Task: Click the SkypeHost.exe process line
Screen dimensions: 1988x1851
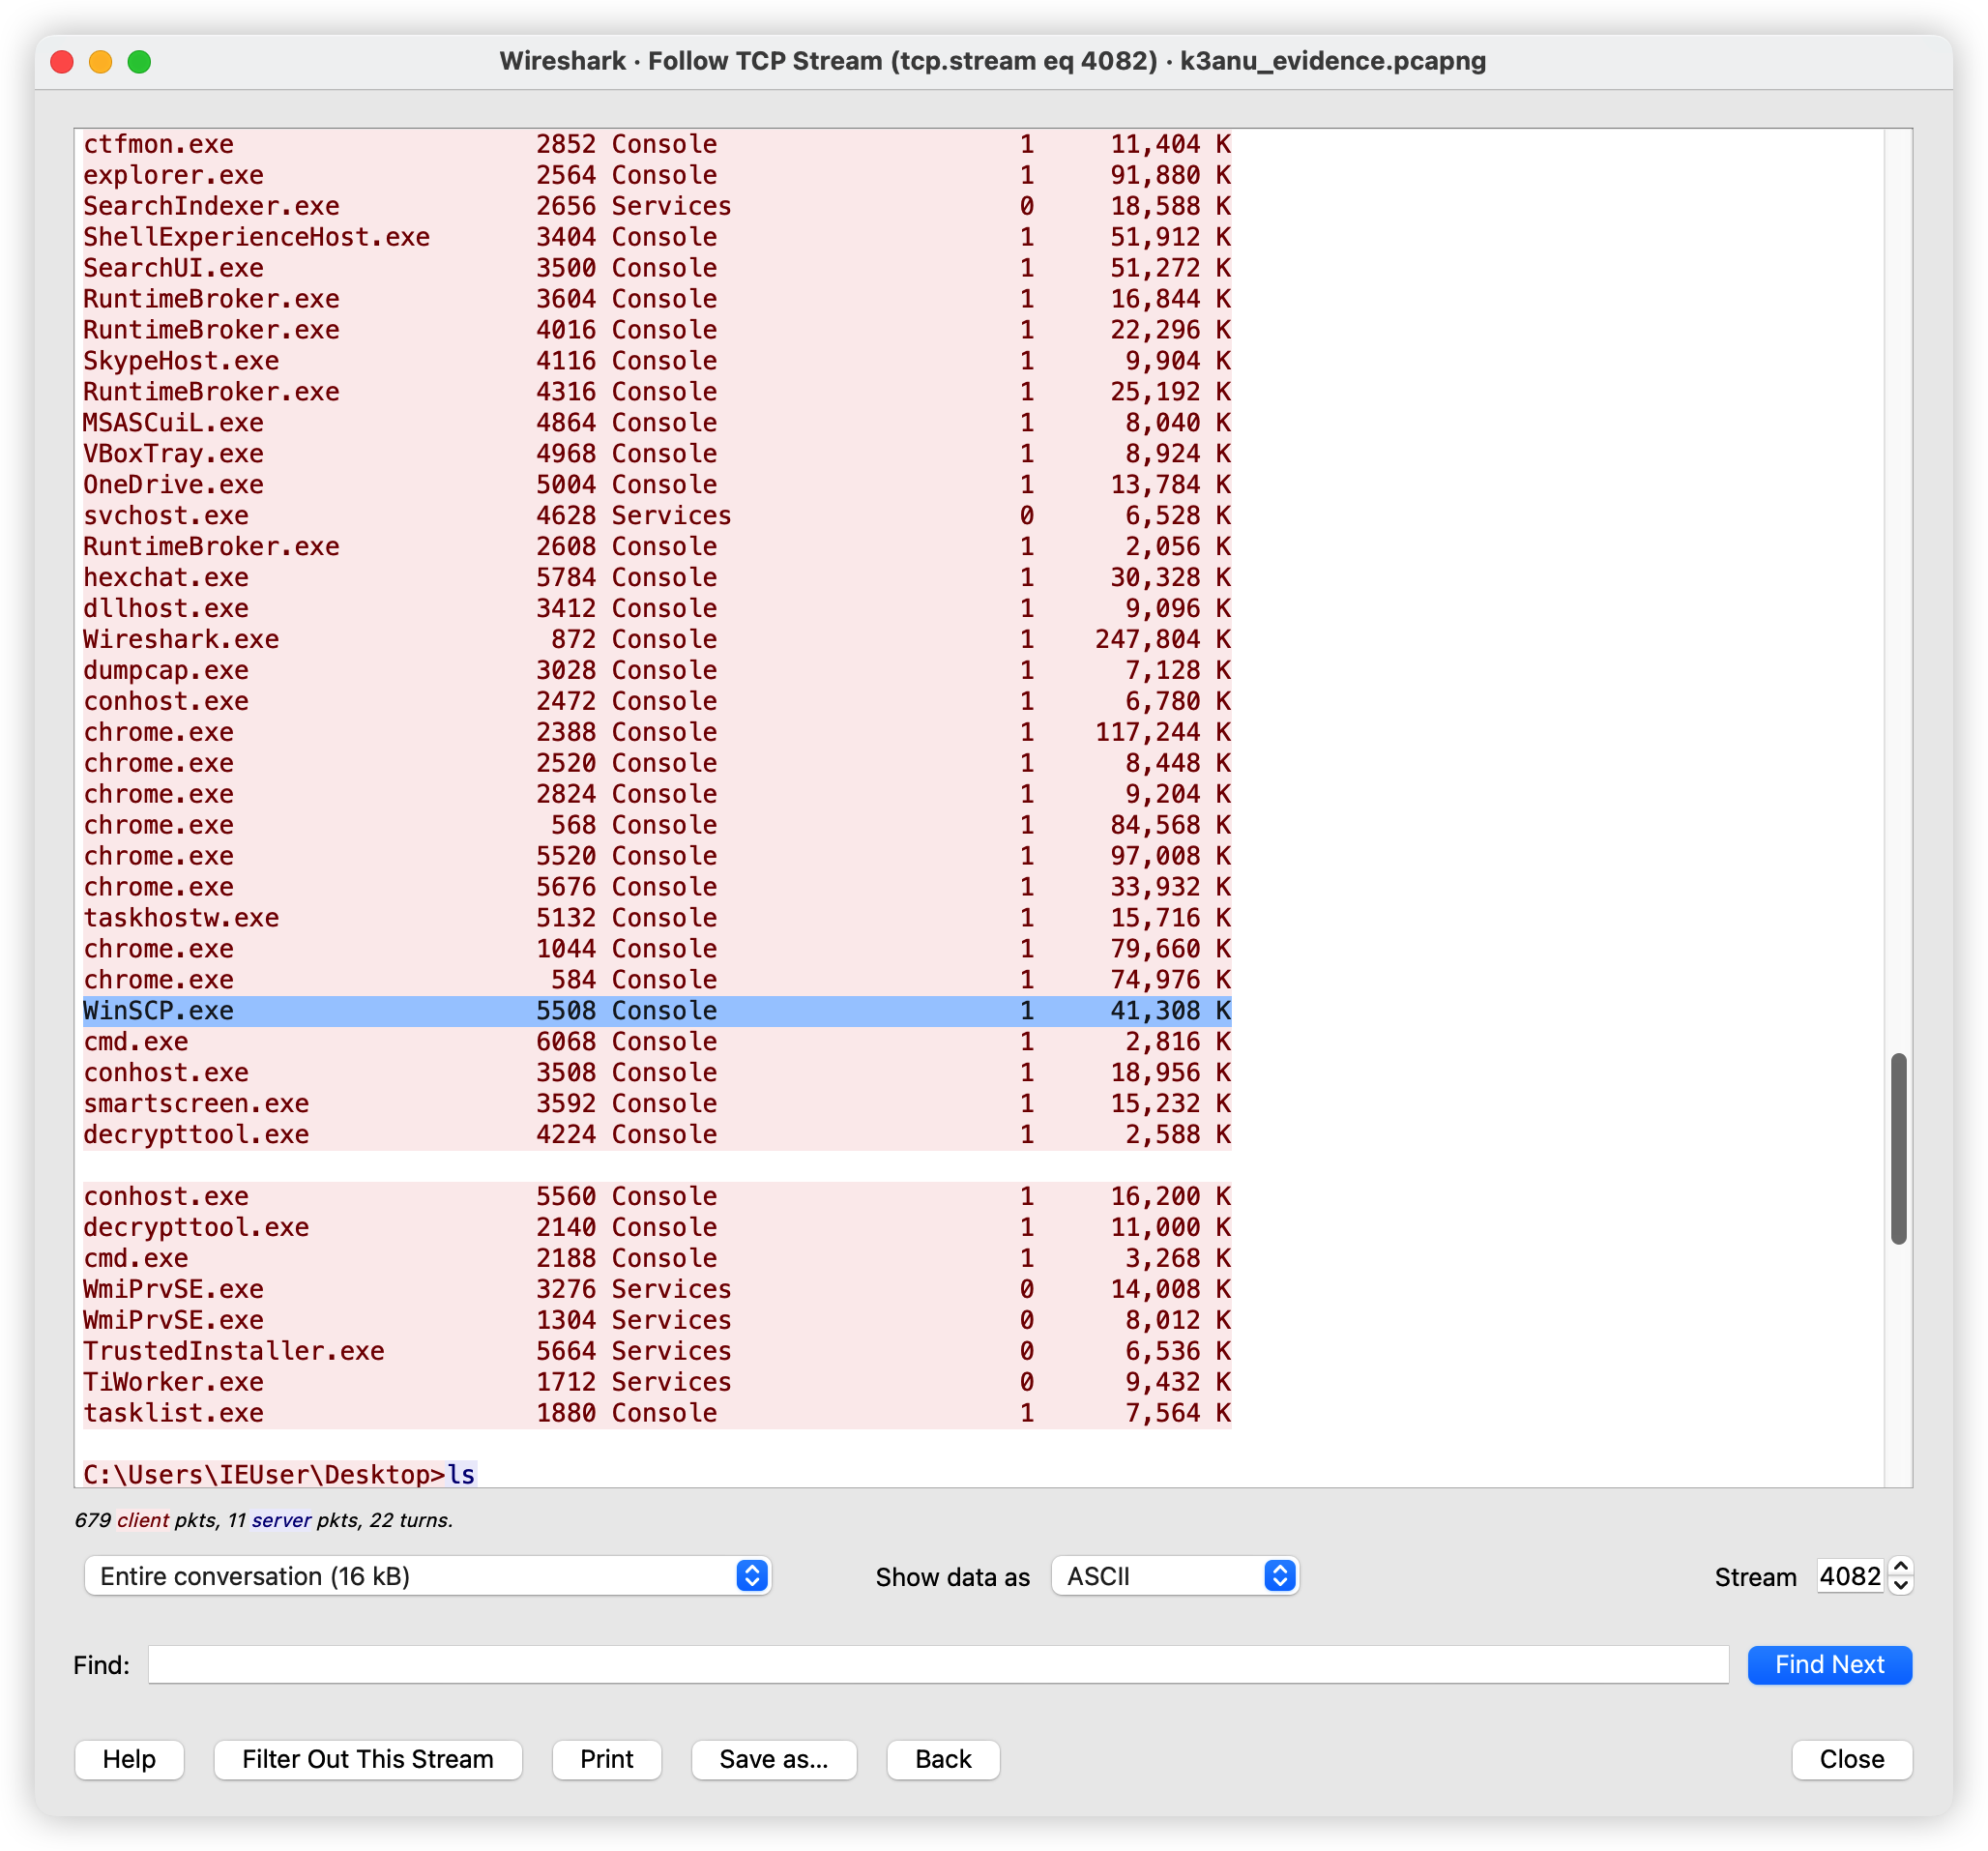Action: pos(657,361)
